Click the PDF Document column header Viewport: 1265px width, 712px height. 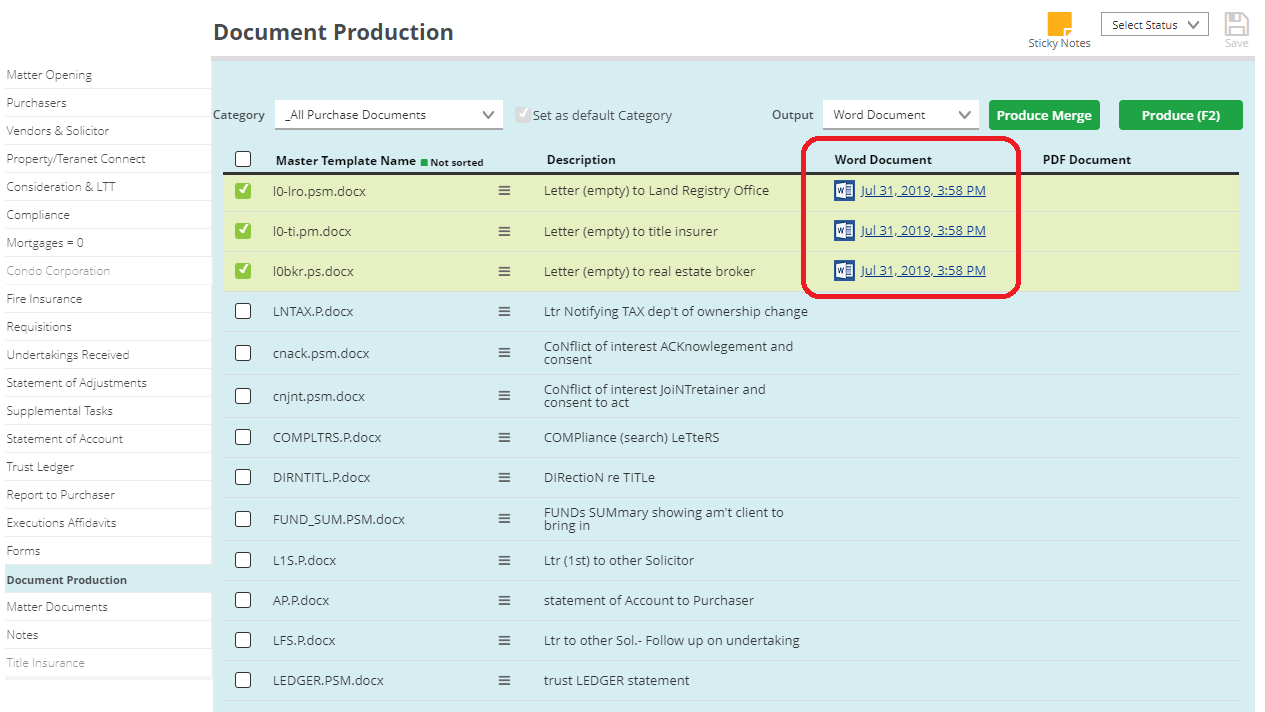(x=1087, y=160)
